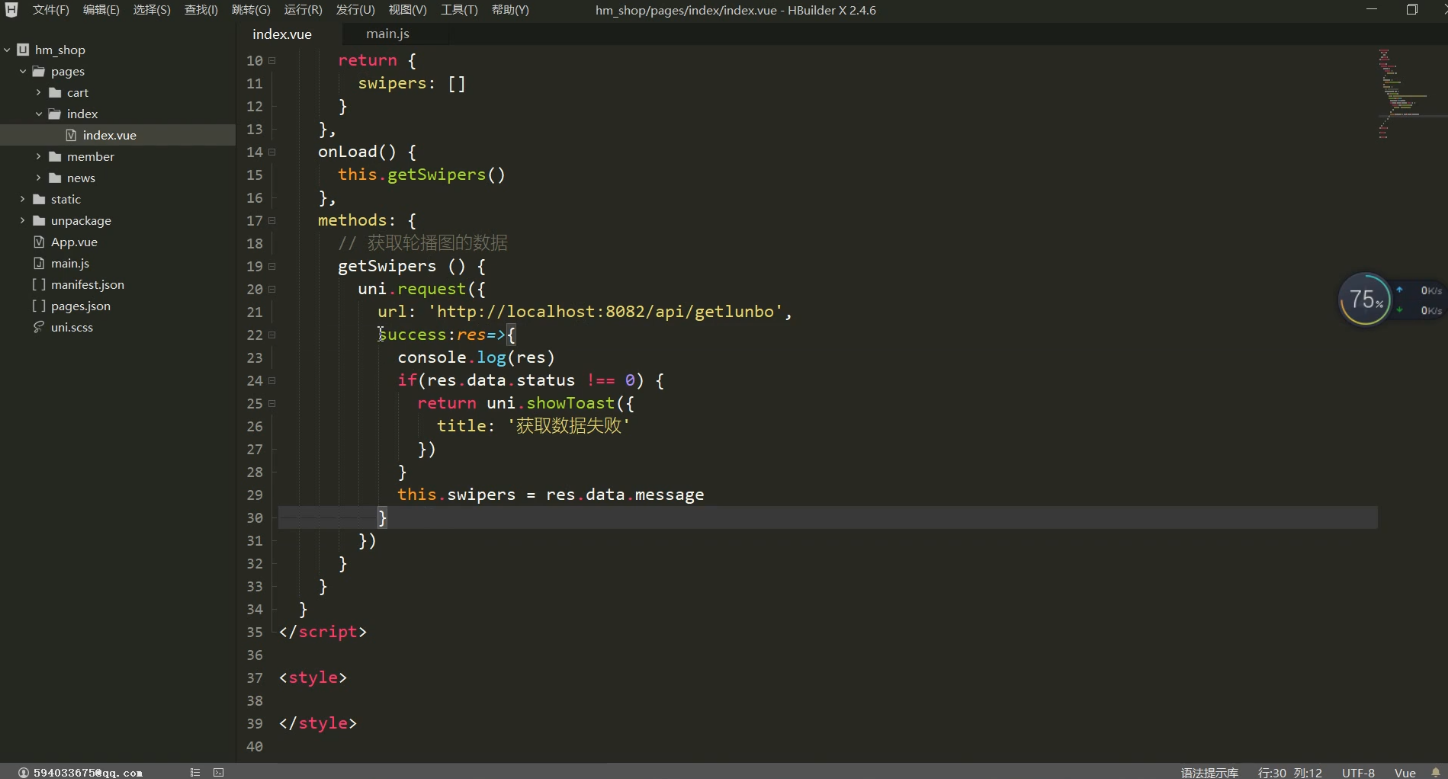This screenshot has width=1448, height=779.
Task: Change the UTF-8 encoding in status bar
Action: pyautogui.click(x=1358, y=772)
